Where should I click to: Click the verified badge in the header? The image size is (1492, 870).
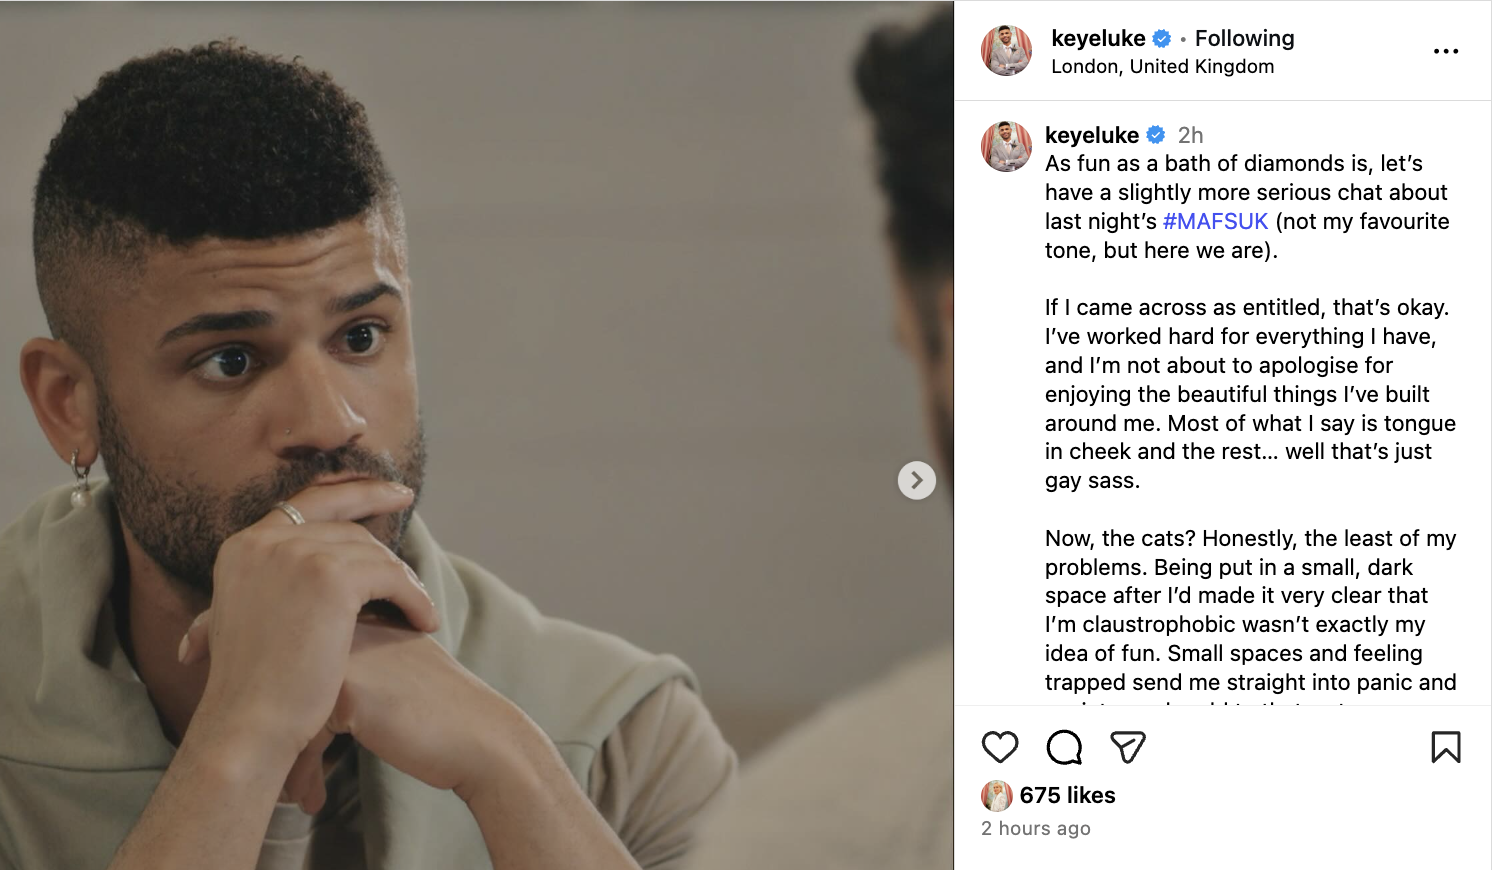point(1162,39)
